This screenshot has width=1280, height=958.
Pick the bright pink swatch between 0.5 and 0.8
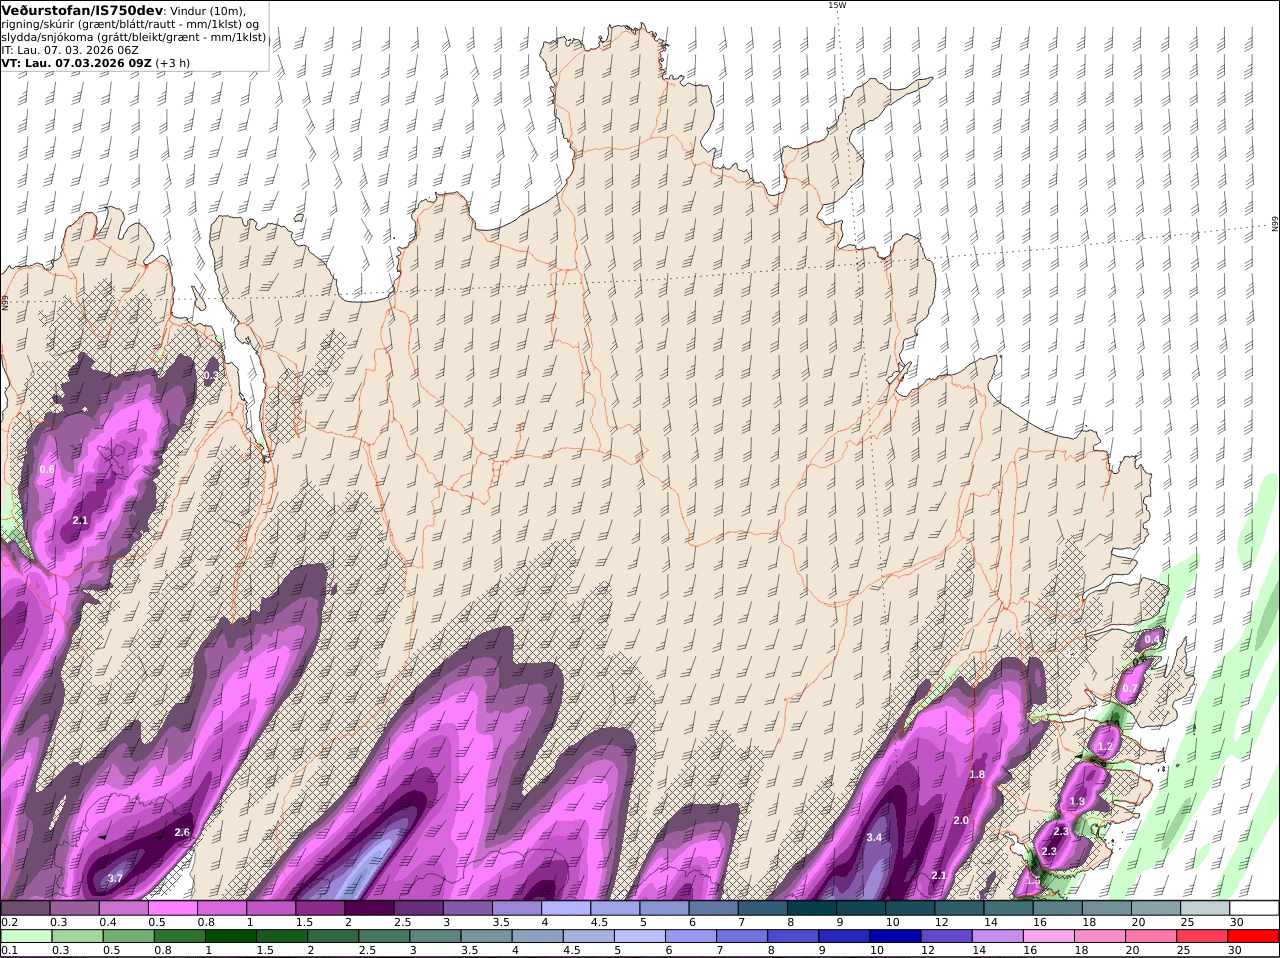point(174,908)
